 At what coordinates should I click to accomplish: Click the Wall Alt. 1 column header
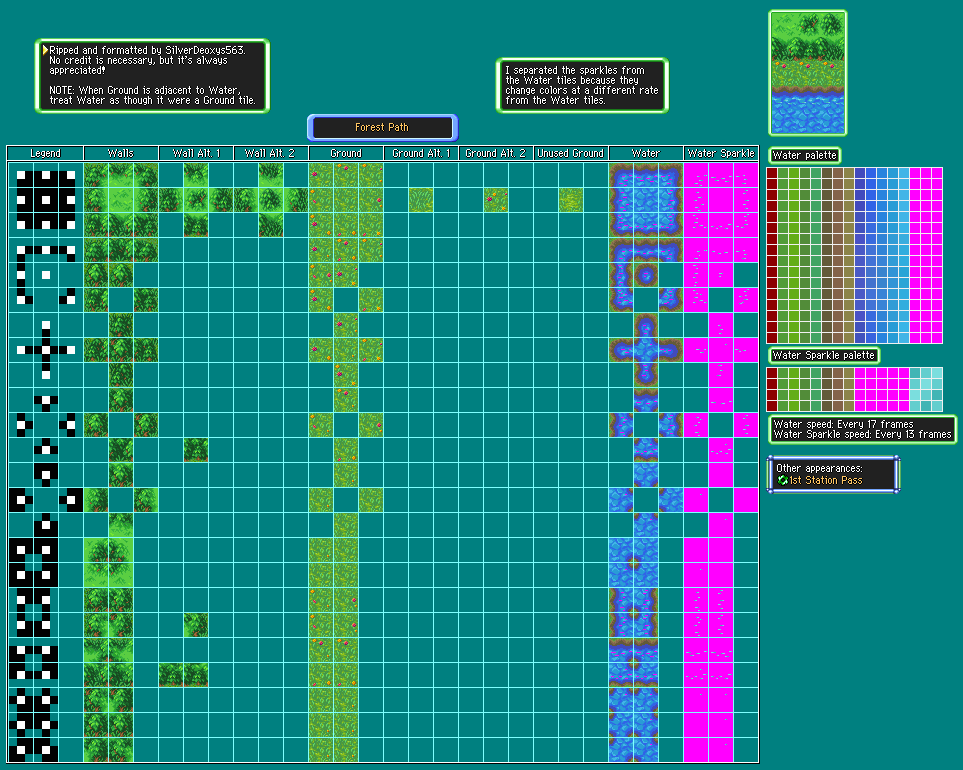(x=196, y=153)
